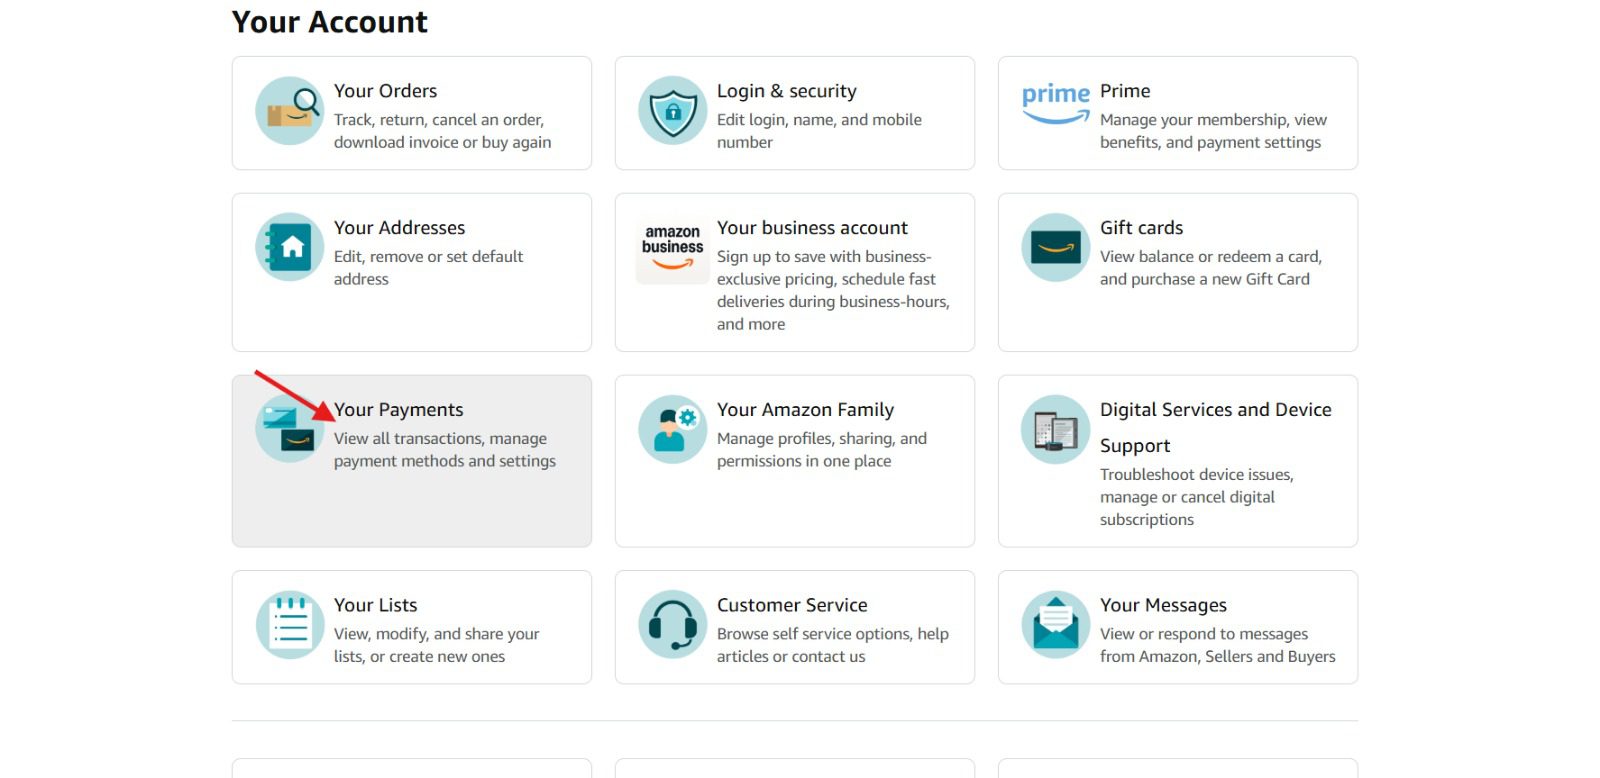Open Customer Service help options
This screenshot has width=1600, height=778.
pyautogui.click(x=794, y=628)
